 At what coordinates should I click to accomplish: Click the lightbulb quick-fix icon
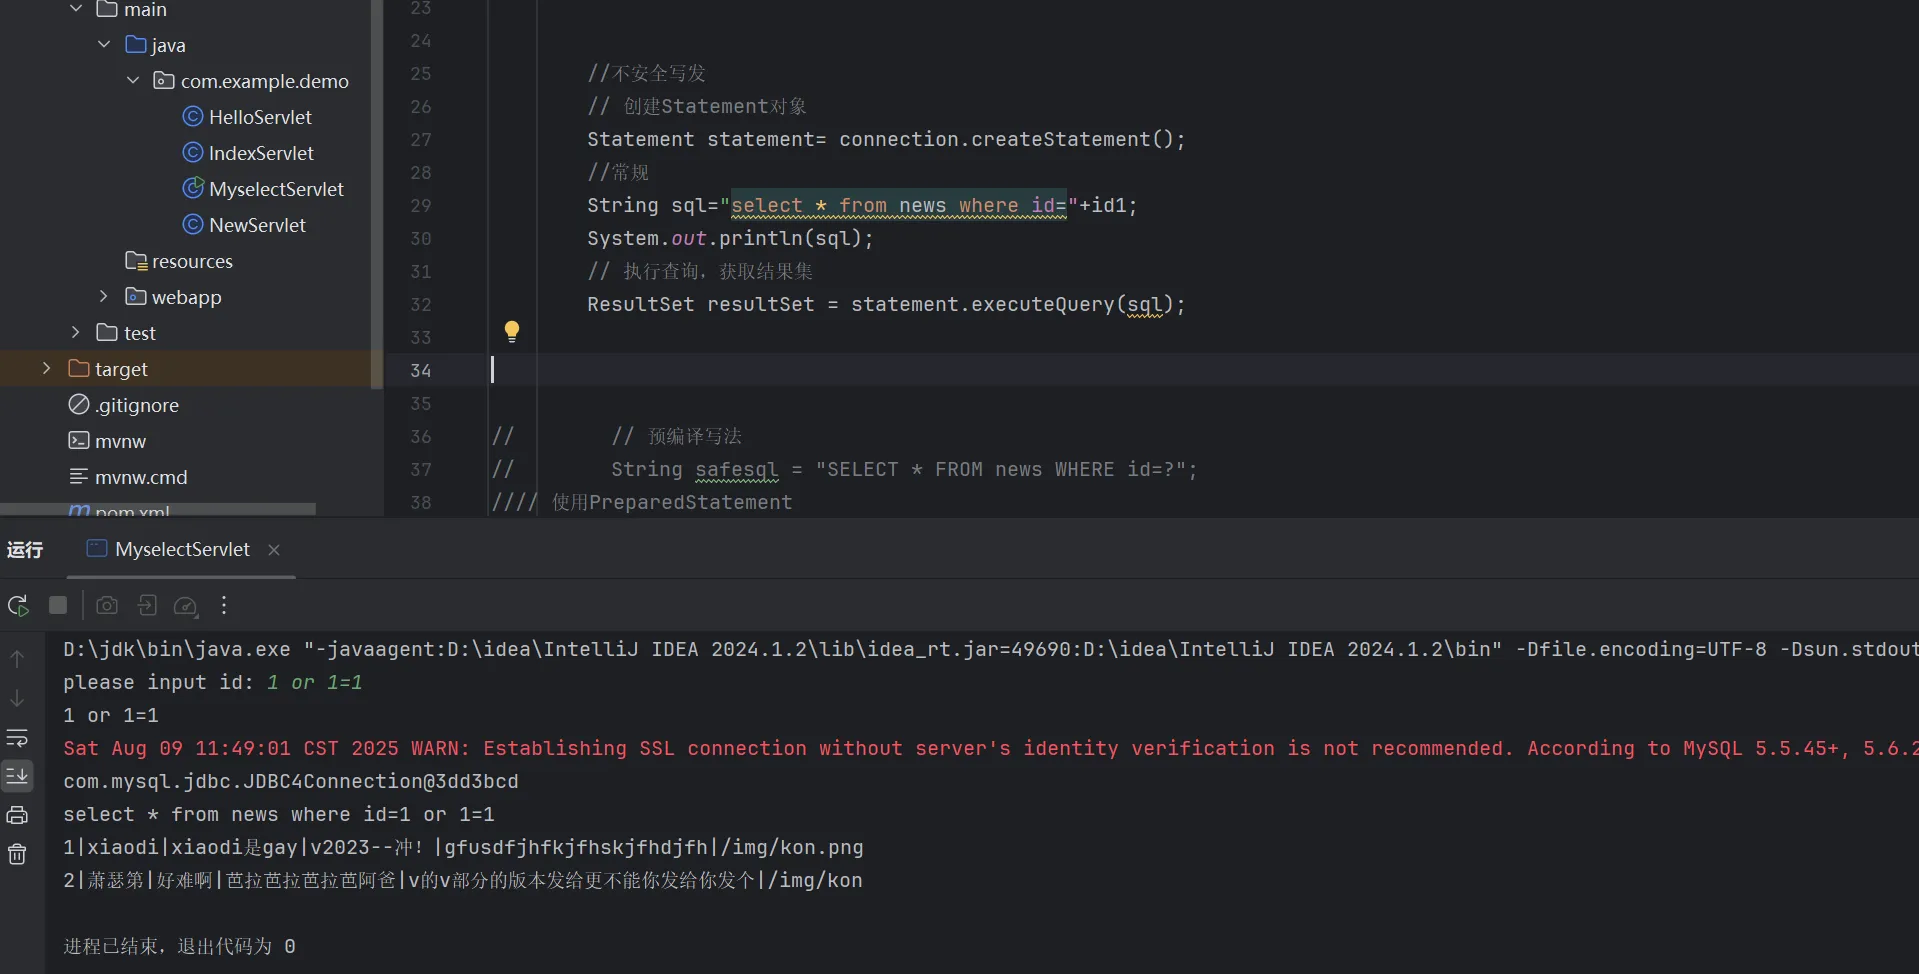pos(512,331)
